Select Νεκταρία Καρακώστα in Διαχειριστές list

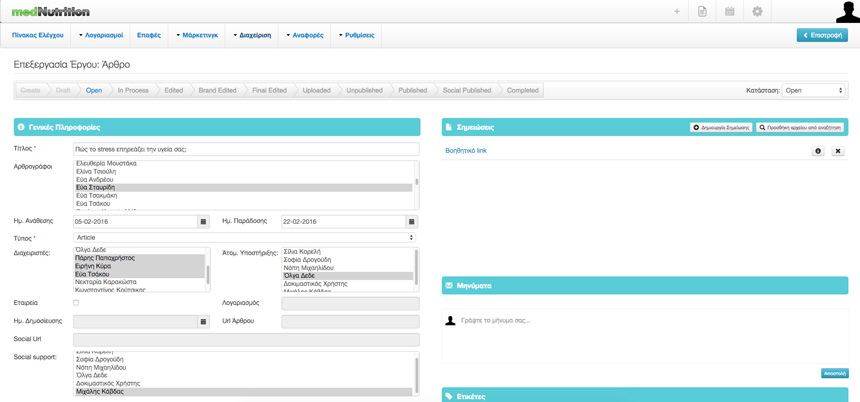click(x=140, y=281)
